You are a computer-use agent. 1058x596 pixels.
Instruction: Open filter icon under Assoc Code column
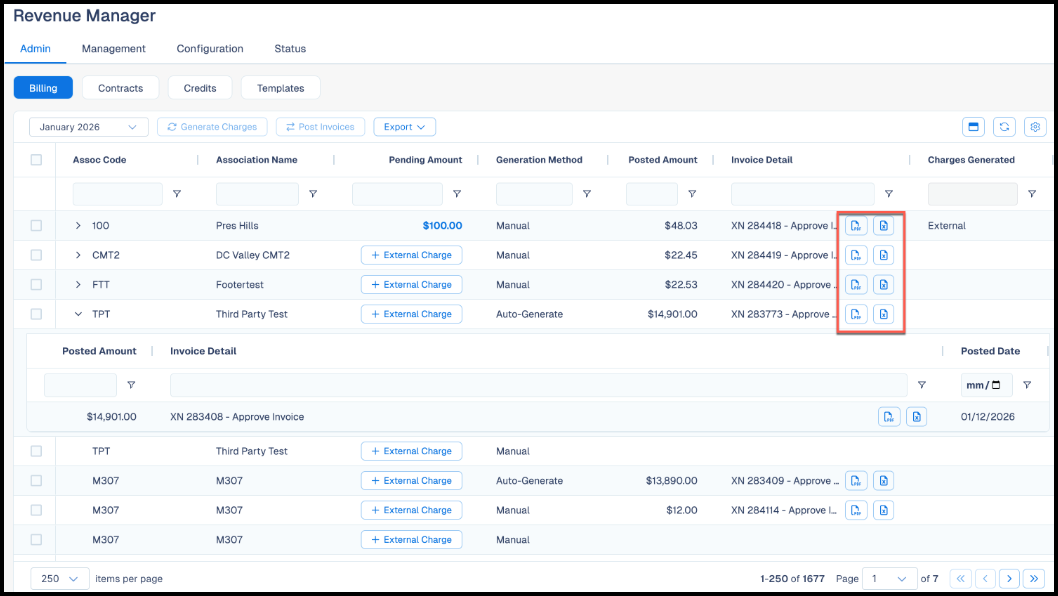(177, 194)
